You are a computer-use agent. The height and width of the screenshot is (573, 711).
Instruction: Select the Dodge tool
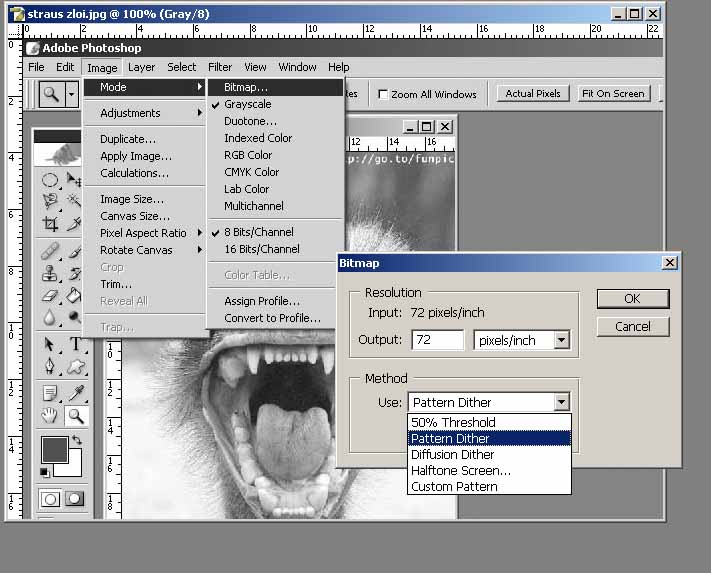tap(74, 317)
